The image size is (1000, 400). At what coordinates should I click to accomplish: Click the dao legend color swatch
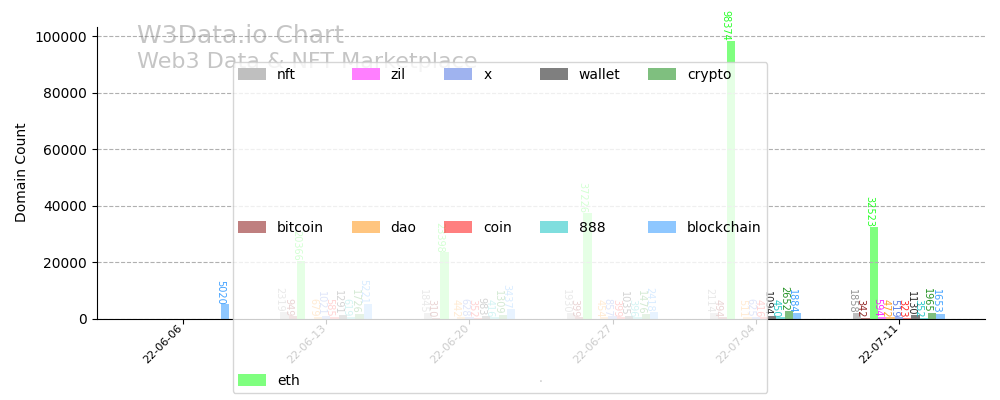tap(366, 227)
